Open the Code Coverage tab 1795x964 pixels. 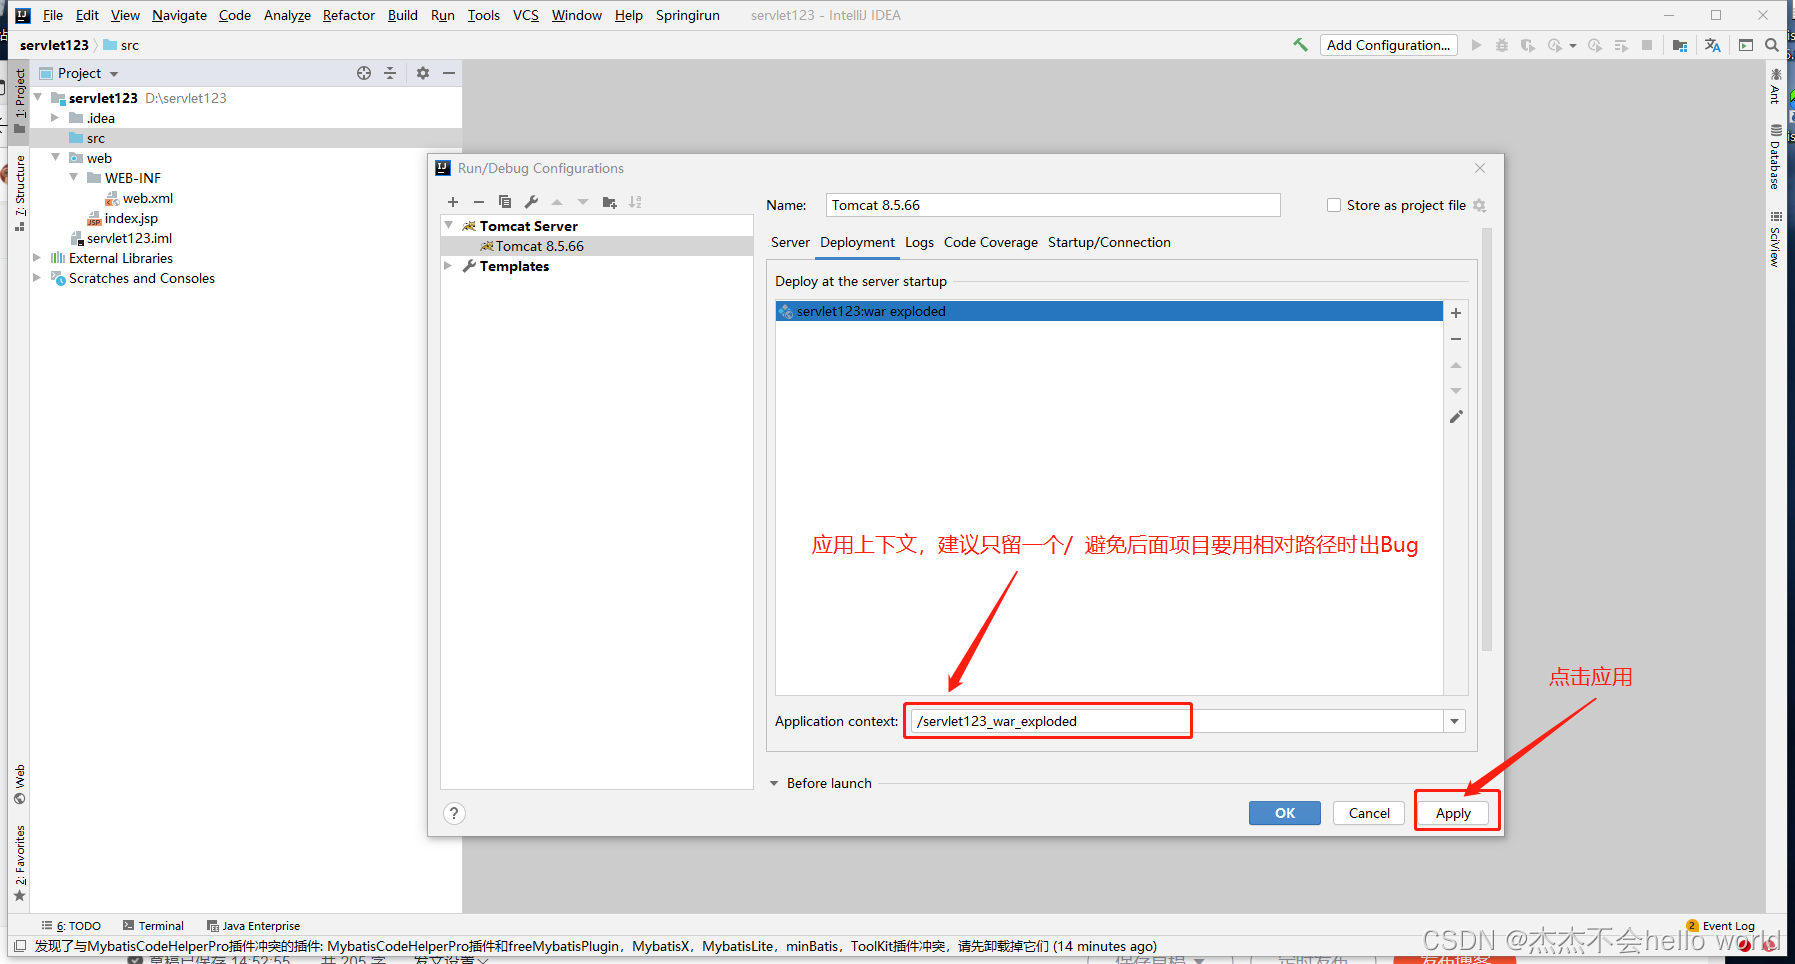point(991,242)
